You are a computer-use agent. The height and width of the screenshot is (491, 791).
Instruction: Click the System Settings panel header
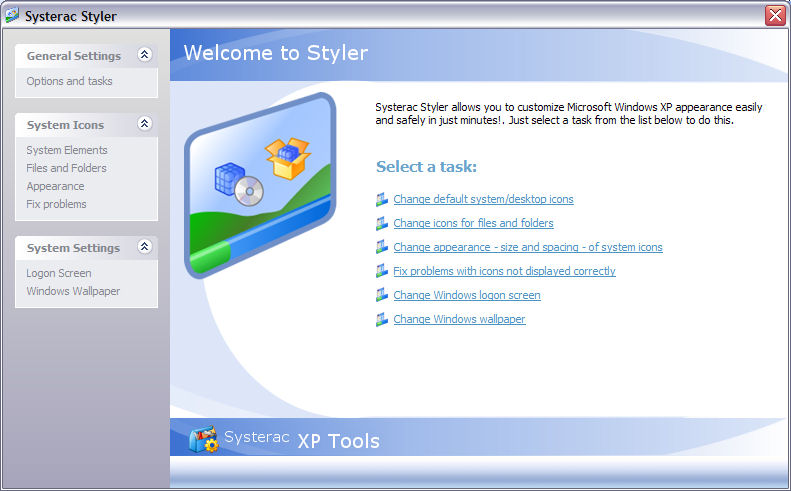(x=86, y=248)
